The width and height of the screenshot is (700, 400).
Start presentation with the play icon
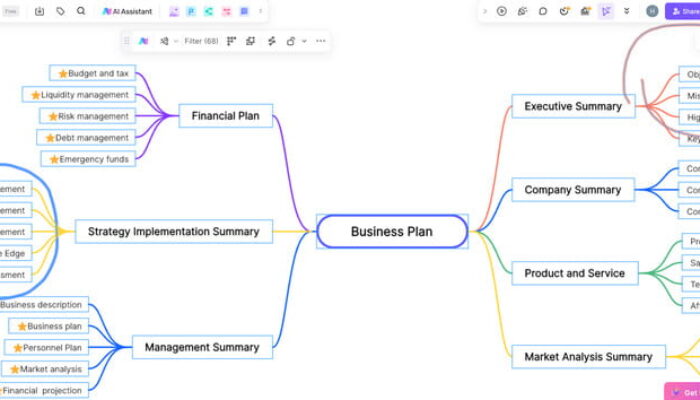click(x=502, y=11)
